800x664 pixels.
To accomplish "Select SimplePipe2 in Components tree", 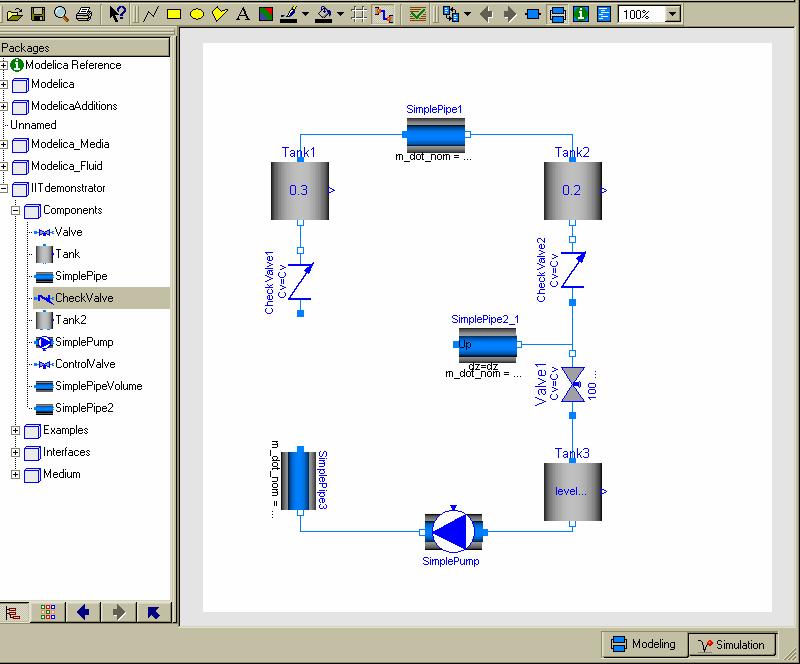I will coord(74,408).
